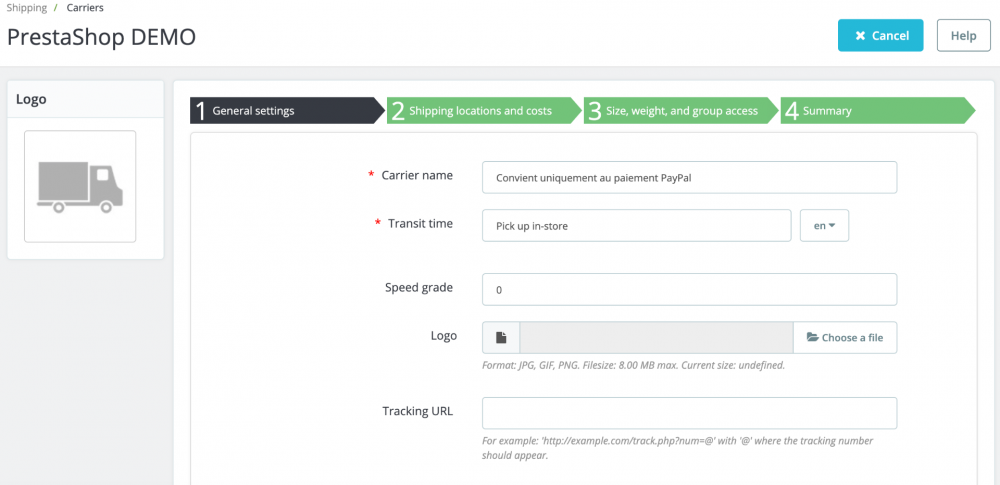1000x485 pixels.
Task: Click the truck logo placeholder image
Action: click(80, 186)
